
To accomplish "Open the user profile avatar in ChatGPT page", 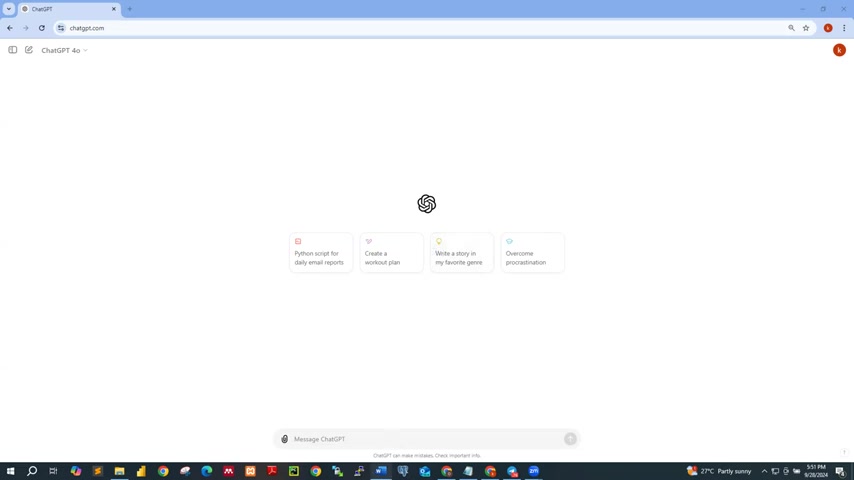I will point(839,50).
